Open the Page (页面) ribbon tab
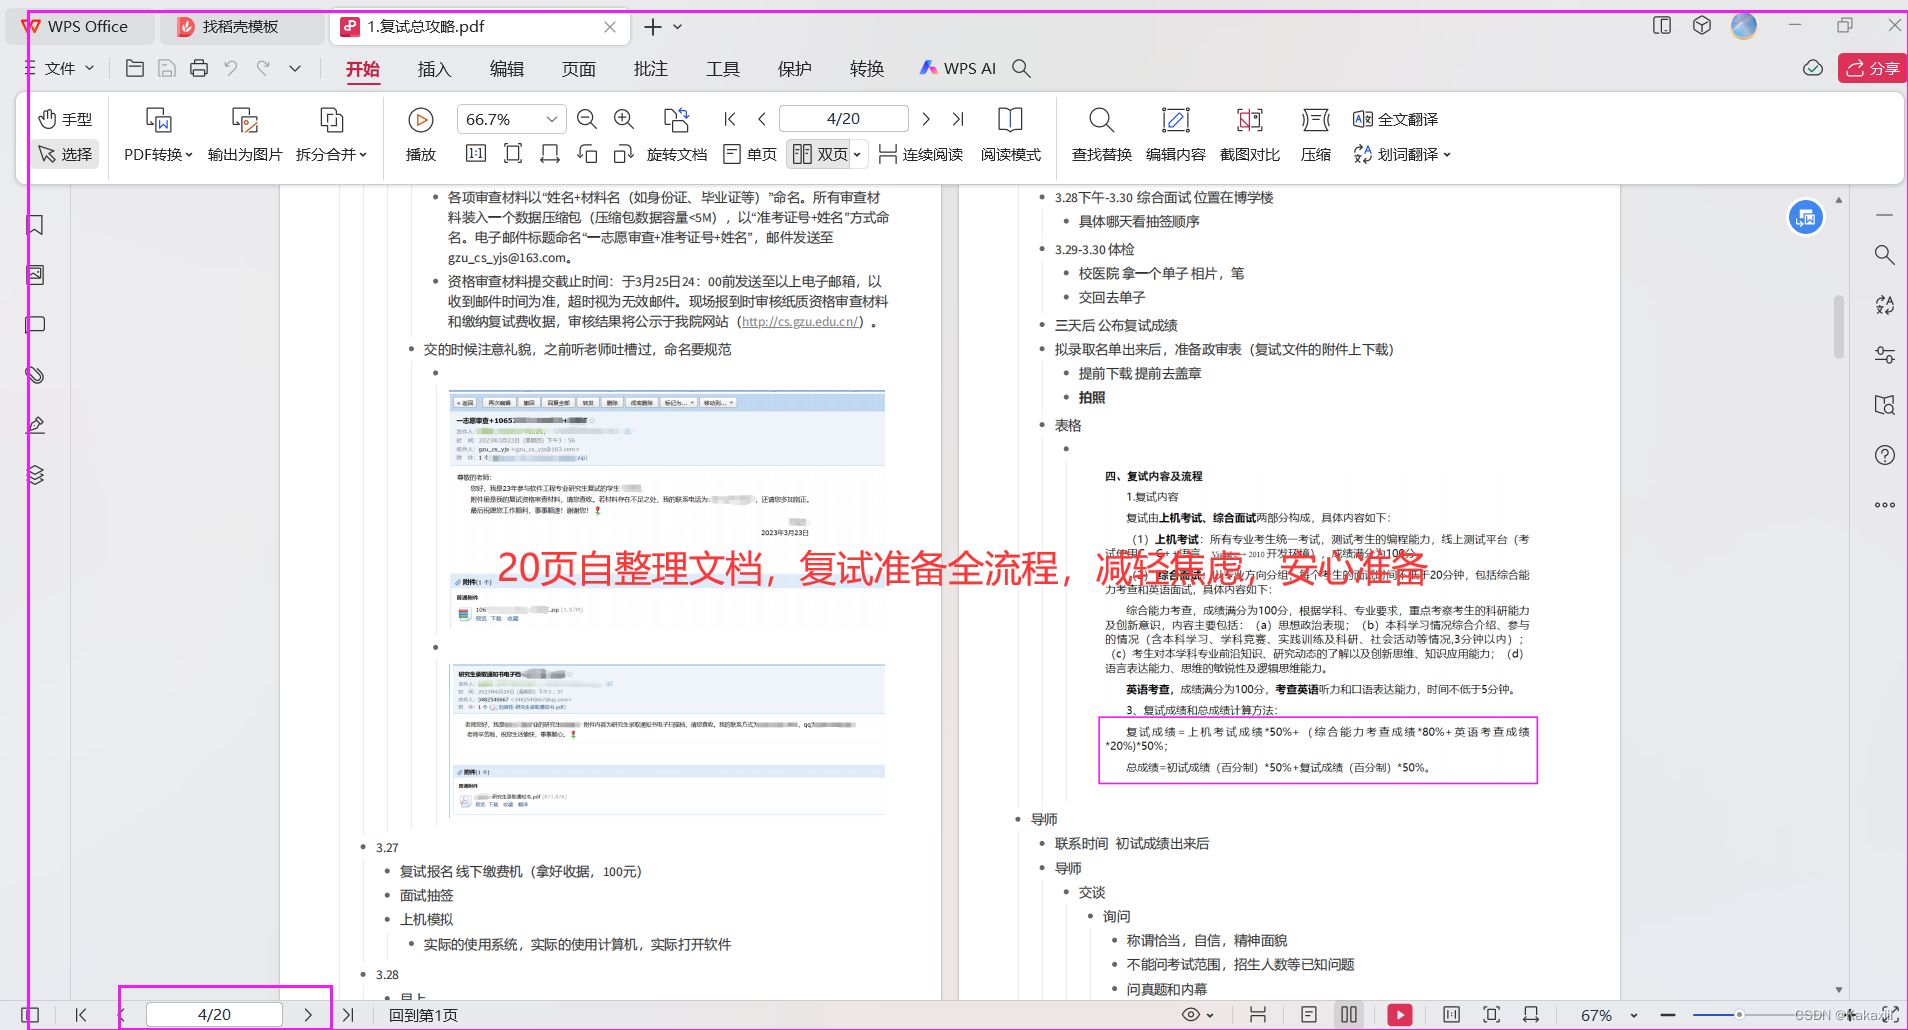1908x1030 pixels. 578,68
